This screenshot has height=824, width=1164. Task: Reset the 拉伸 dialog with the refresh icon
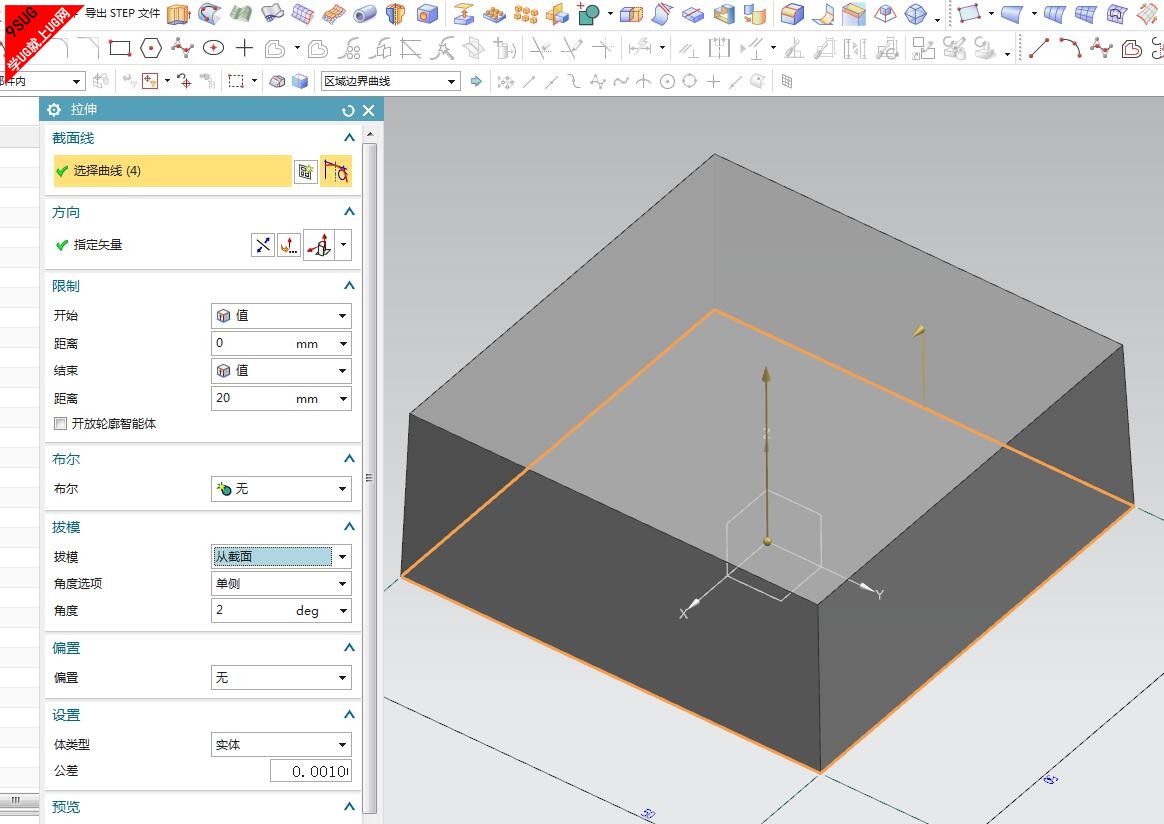click(x=347, y=111)
